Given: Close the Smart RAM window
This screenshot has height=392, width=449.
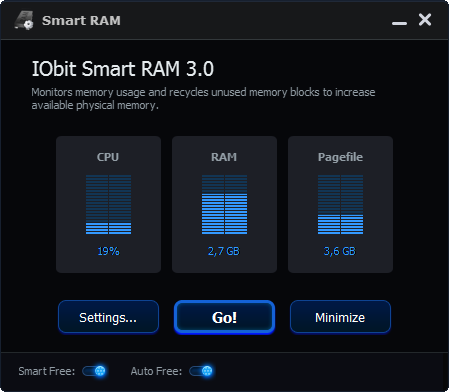Looking at the screenshot, I should [425, 20].
